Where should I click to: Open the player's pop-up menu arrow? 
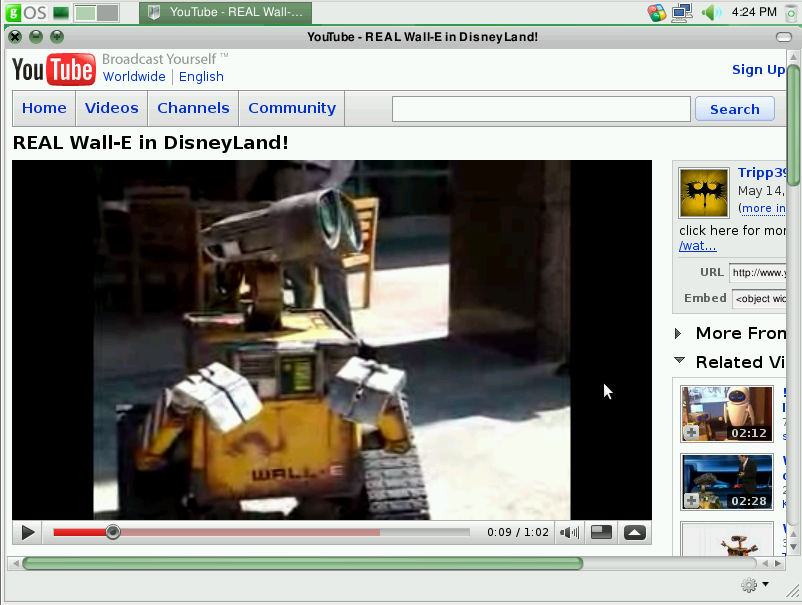(634, 532)
